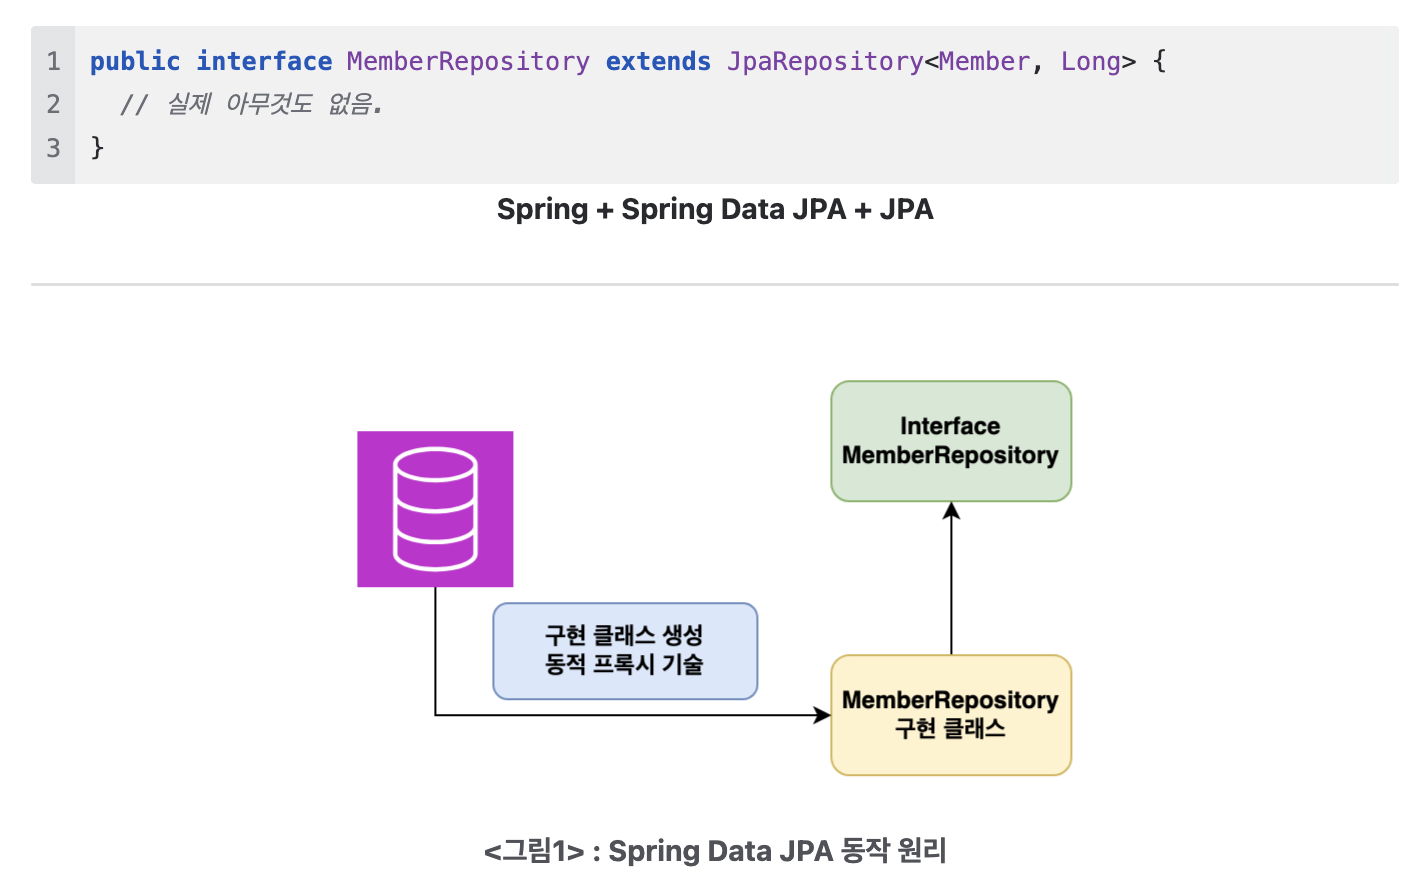
Task: Click the blue 구현 클래스 생성 동적 프록시 기술 box
Action: [625, 651]
